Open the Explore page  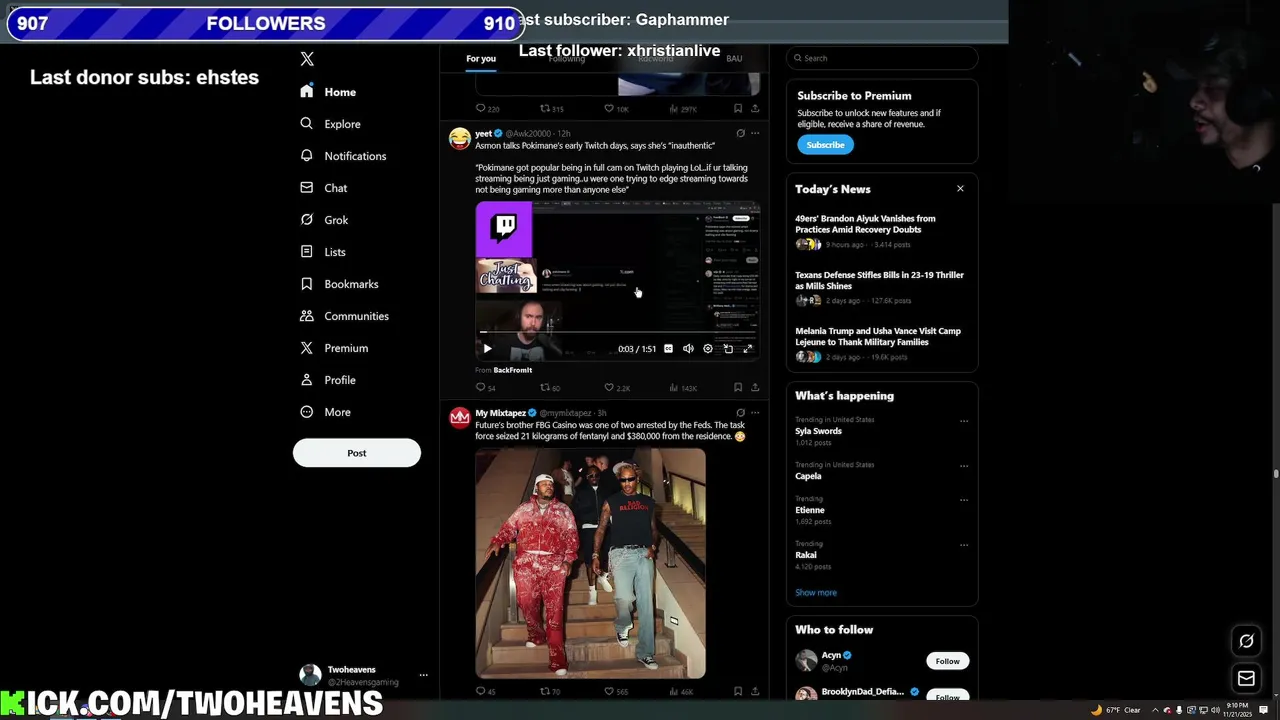click(330, 124)
